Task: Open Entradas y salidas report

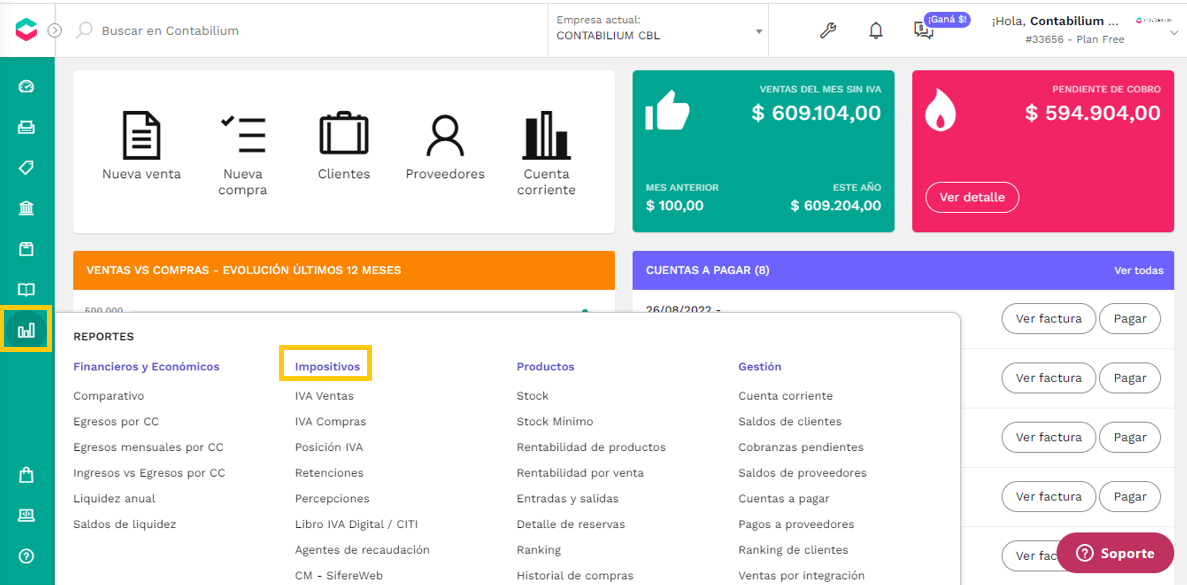Action: coord(568,499)
